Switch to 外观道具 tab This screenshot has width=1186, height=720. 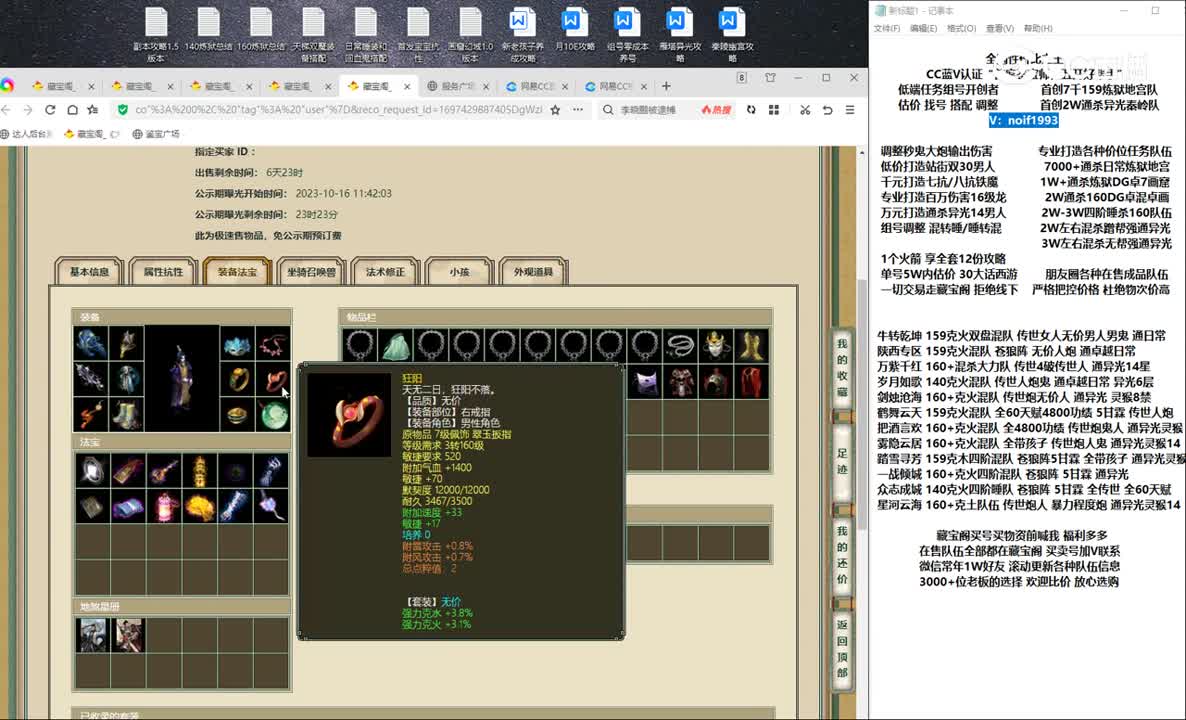533,272
